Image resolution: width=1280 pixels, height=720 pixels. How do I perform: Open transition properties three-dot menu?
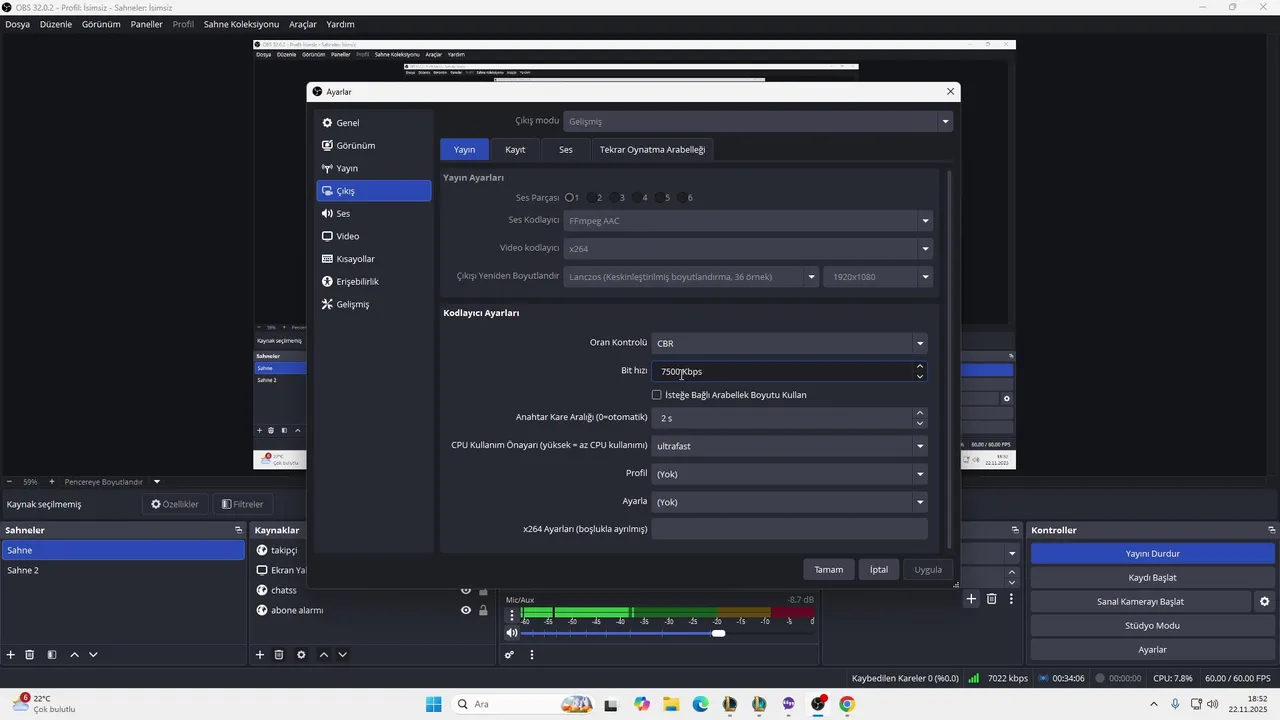pyautogui.click(x=1012, y=599)
